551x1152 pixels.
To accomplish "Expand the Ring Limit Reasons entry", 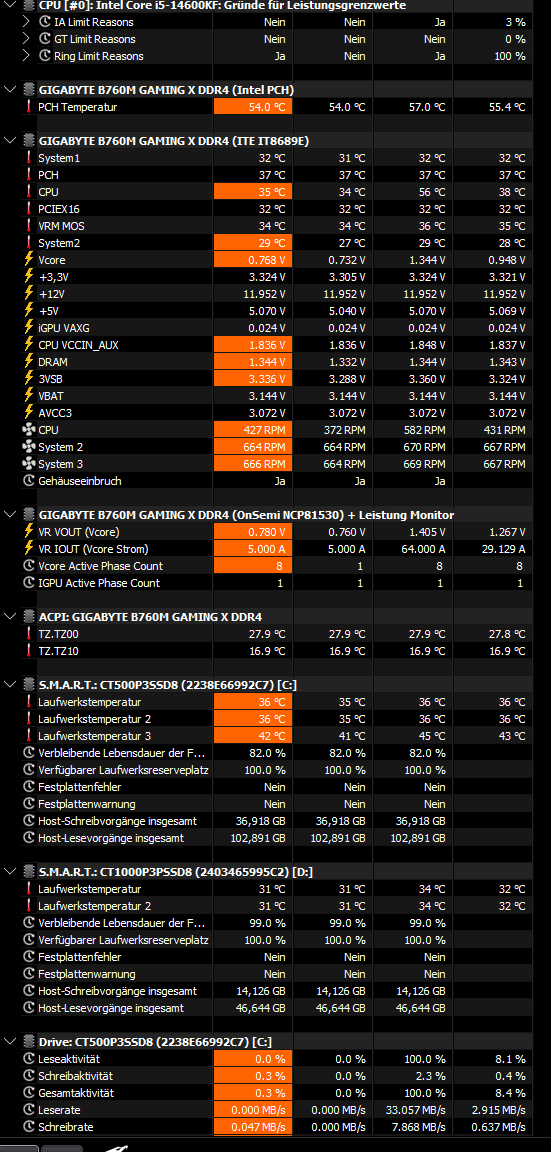I will 26,56.
